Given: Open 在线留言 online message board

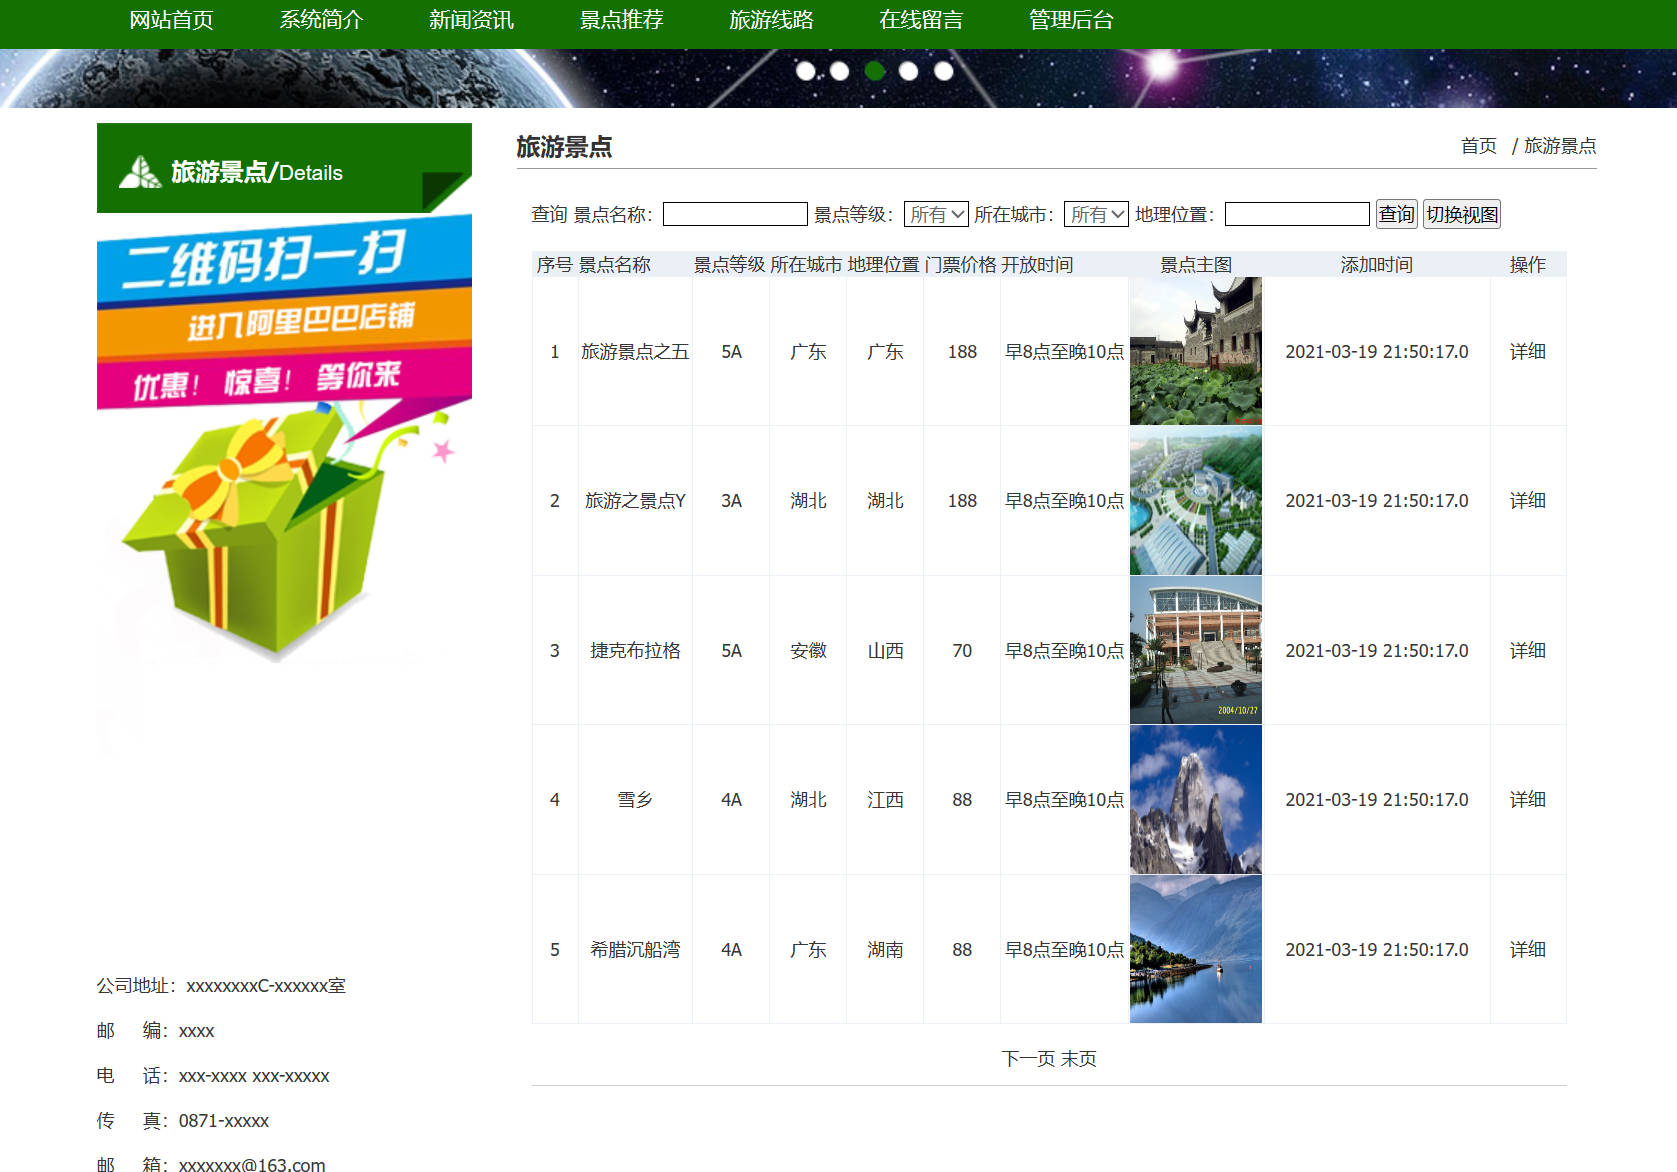Looking at the screenshot, I should [920, 20].
